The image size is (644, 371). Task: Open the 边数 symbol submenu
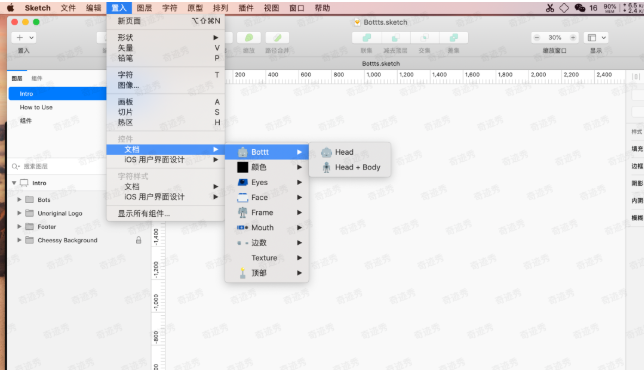(x=267, y=243)
